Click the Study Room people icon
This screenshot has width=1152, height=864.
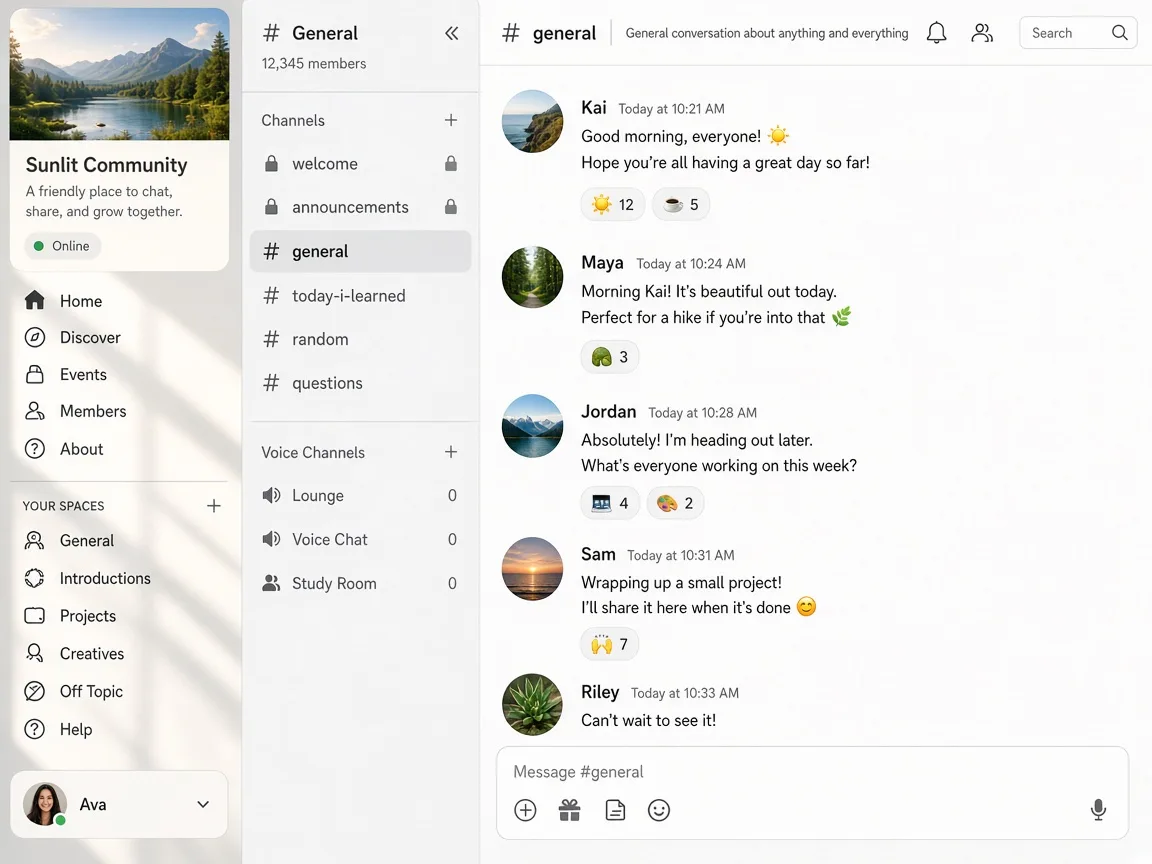point(271,583)
